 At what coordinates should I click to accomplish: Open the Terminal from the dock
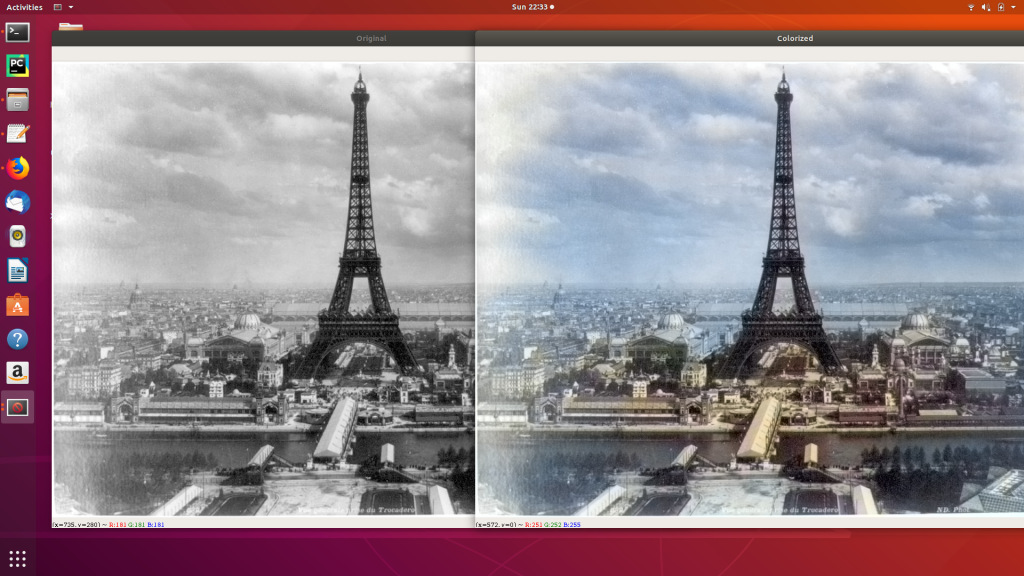(x=17, y=32)
